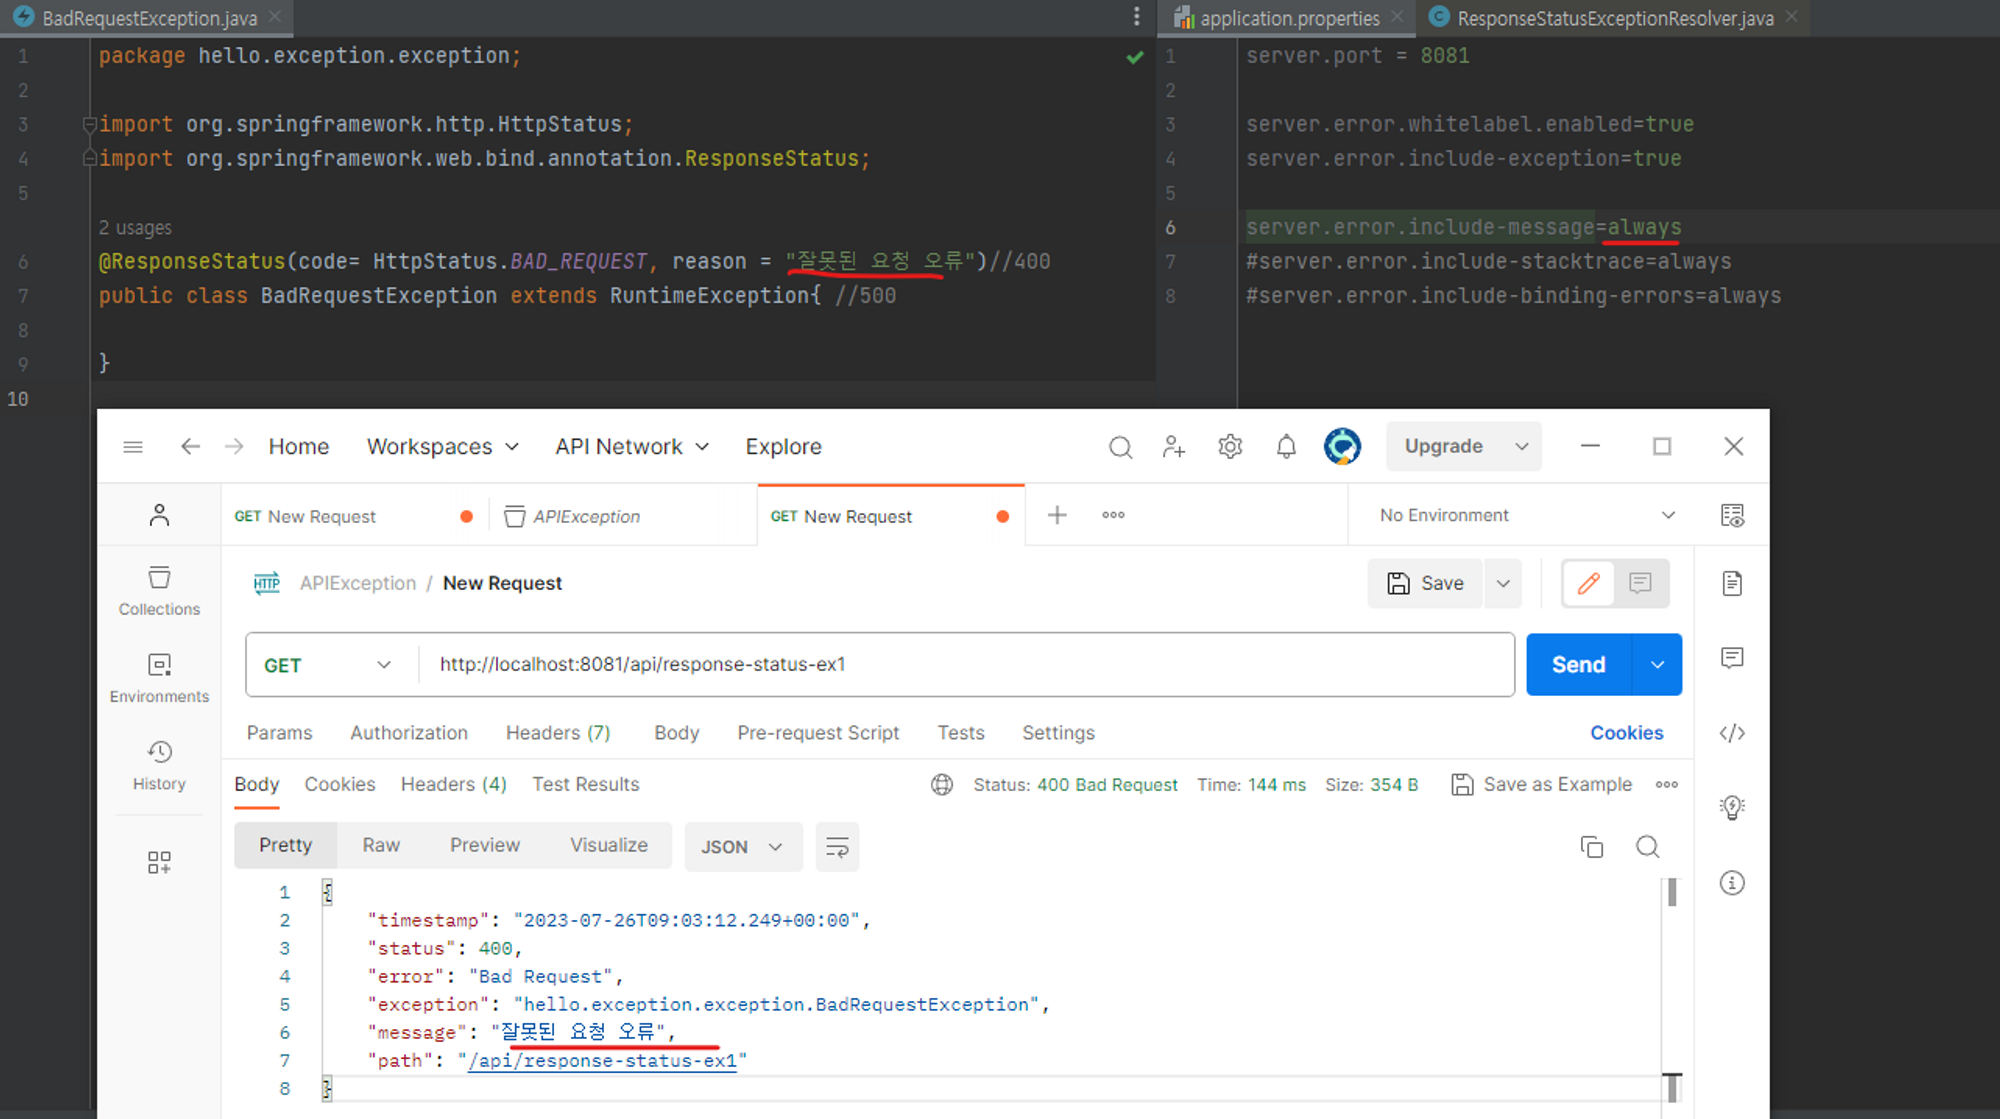Open the tab options three-dots icon

click(x=1113, y=515)
